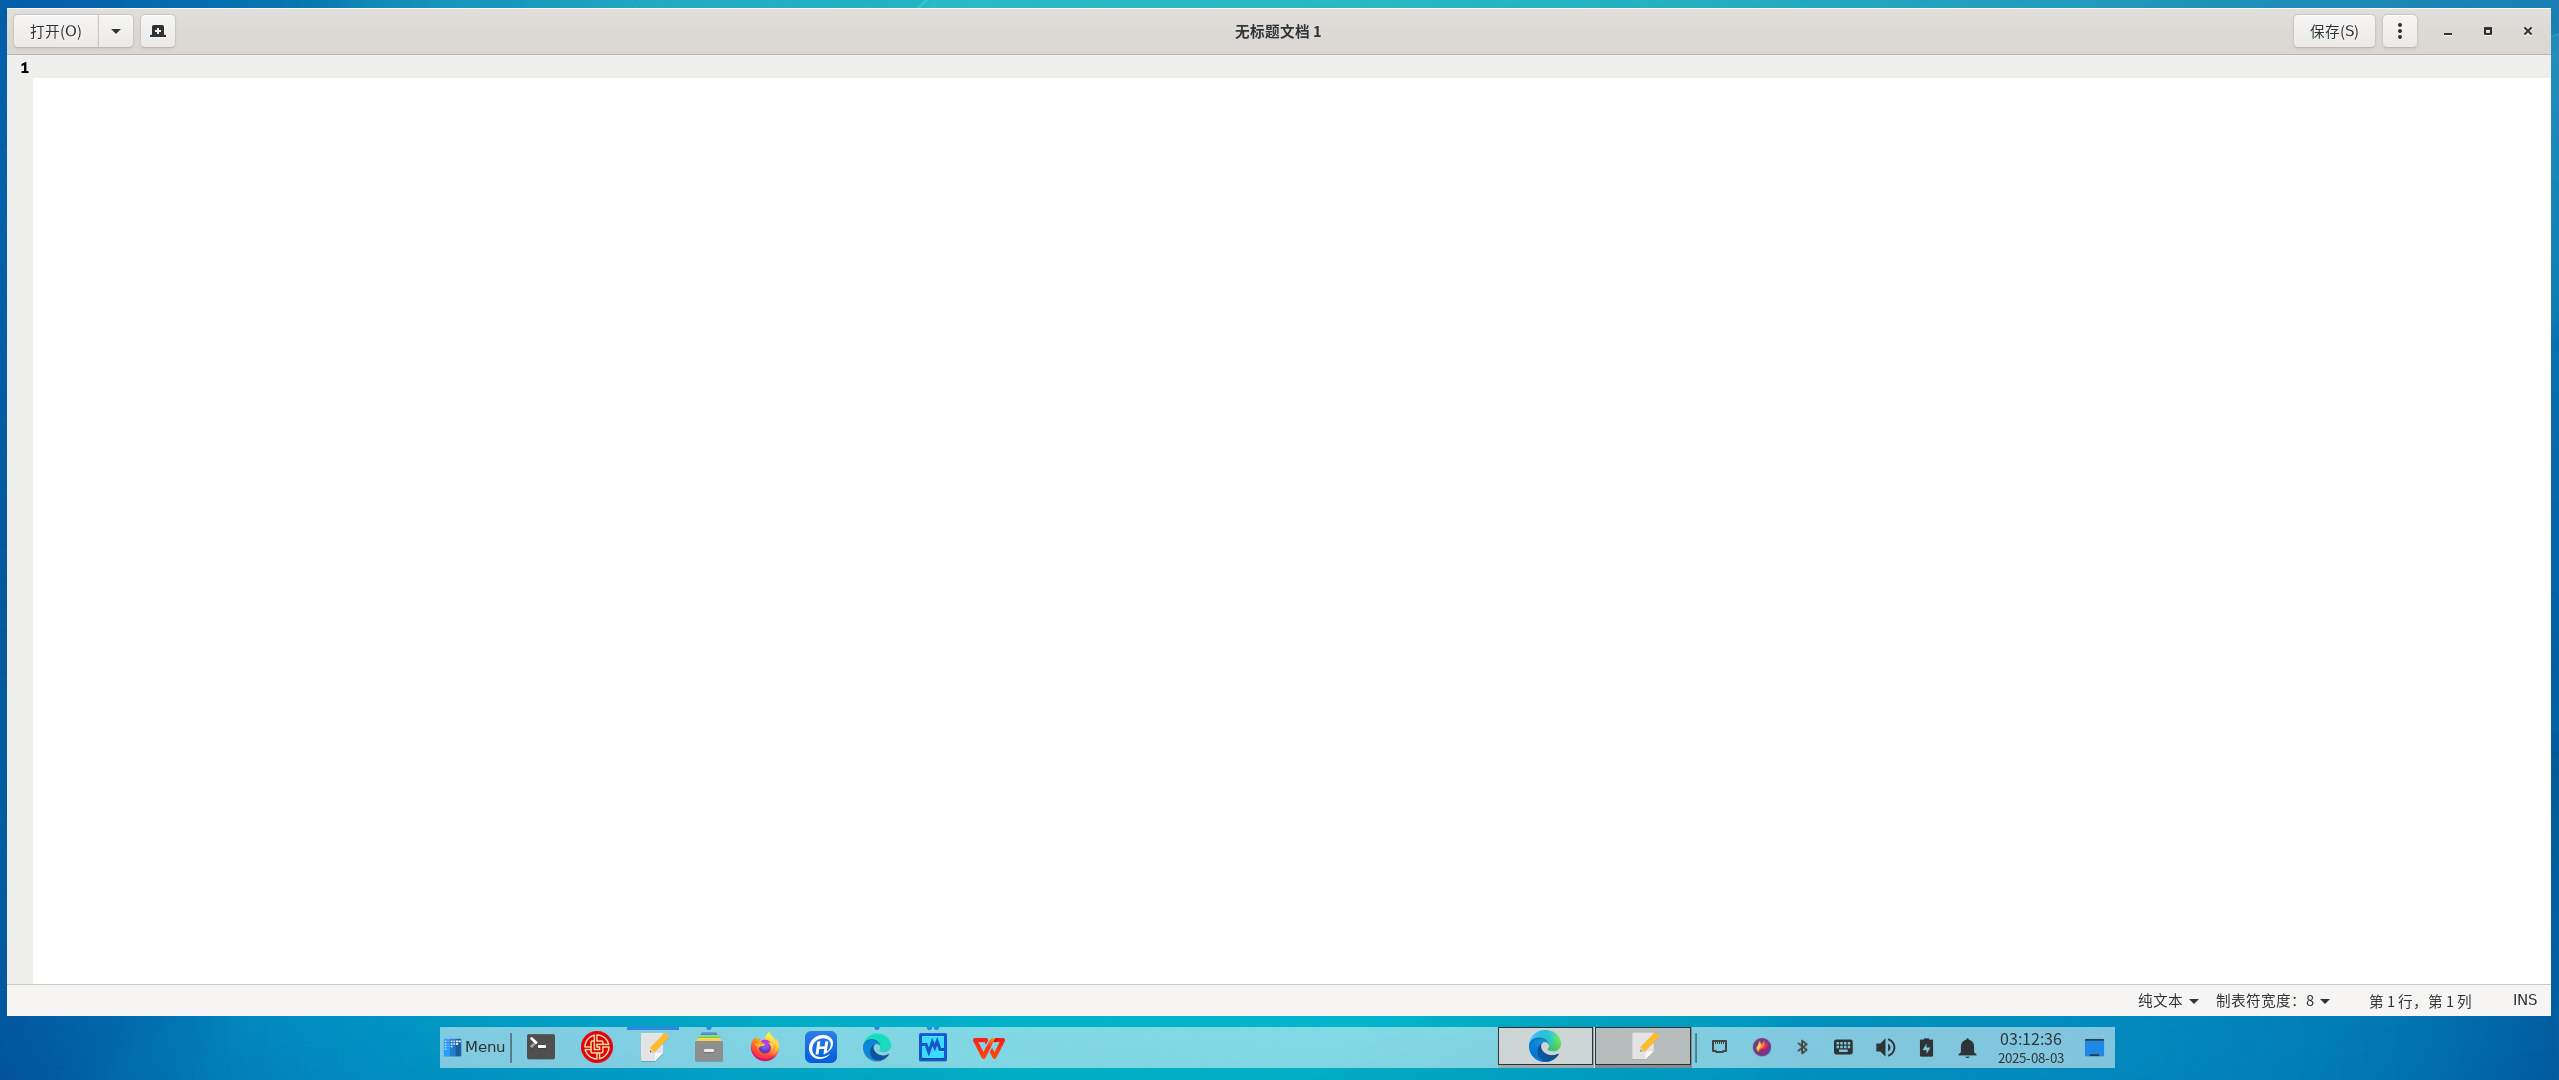This screenshot has width=2559, height=1080.
Task: Launch pinned Microsoft Edge icon
Action: coord(877,1047)
